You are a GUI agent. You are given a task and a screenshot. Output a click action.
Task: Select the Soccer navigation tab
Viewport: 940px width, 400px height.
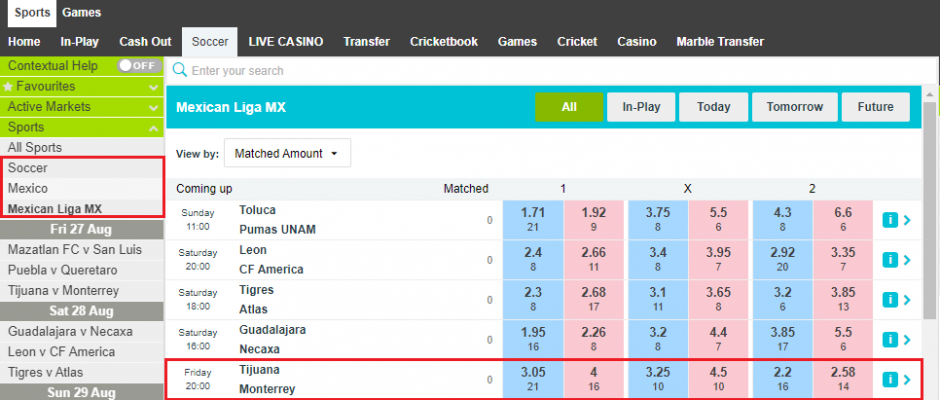tap(210, 42)
